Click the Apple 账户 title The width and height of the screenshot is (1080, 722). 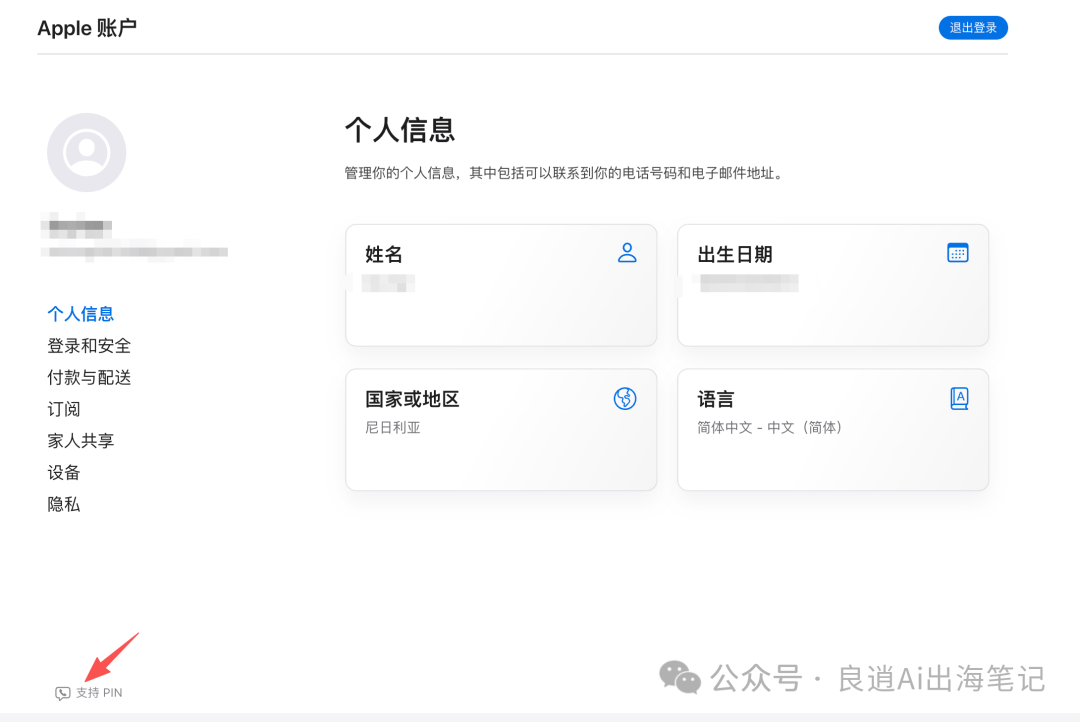[x=87, y=28]
